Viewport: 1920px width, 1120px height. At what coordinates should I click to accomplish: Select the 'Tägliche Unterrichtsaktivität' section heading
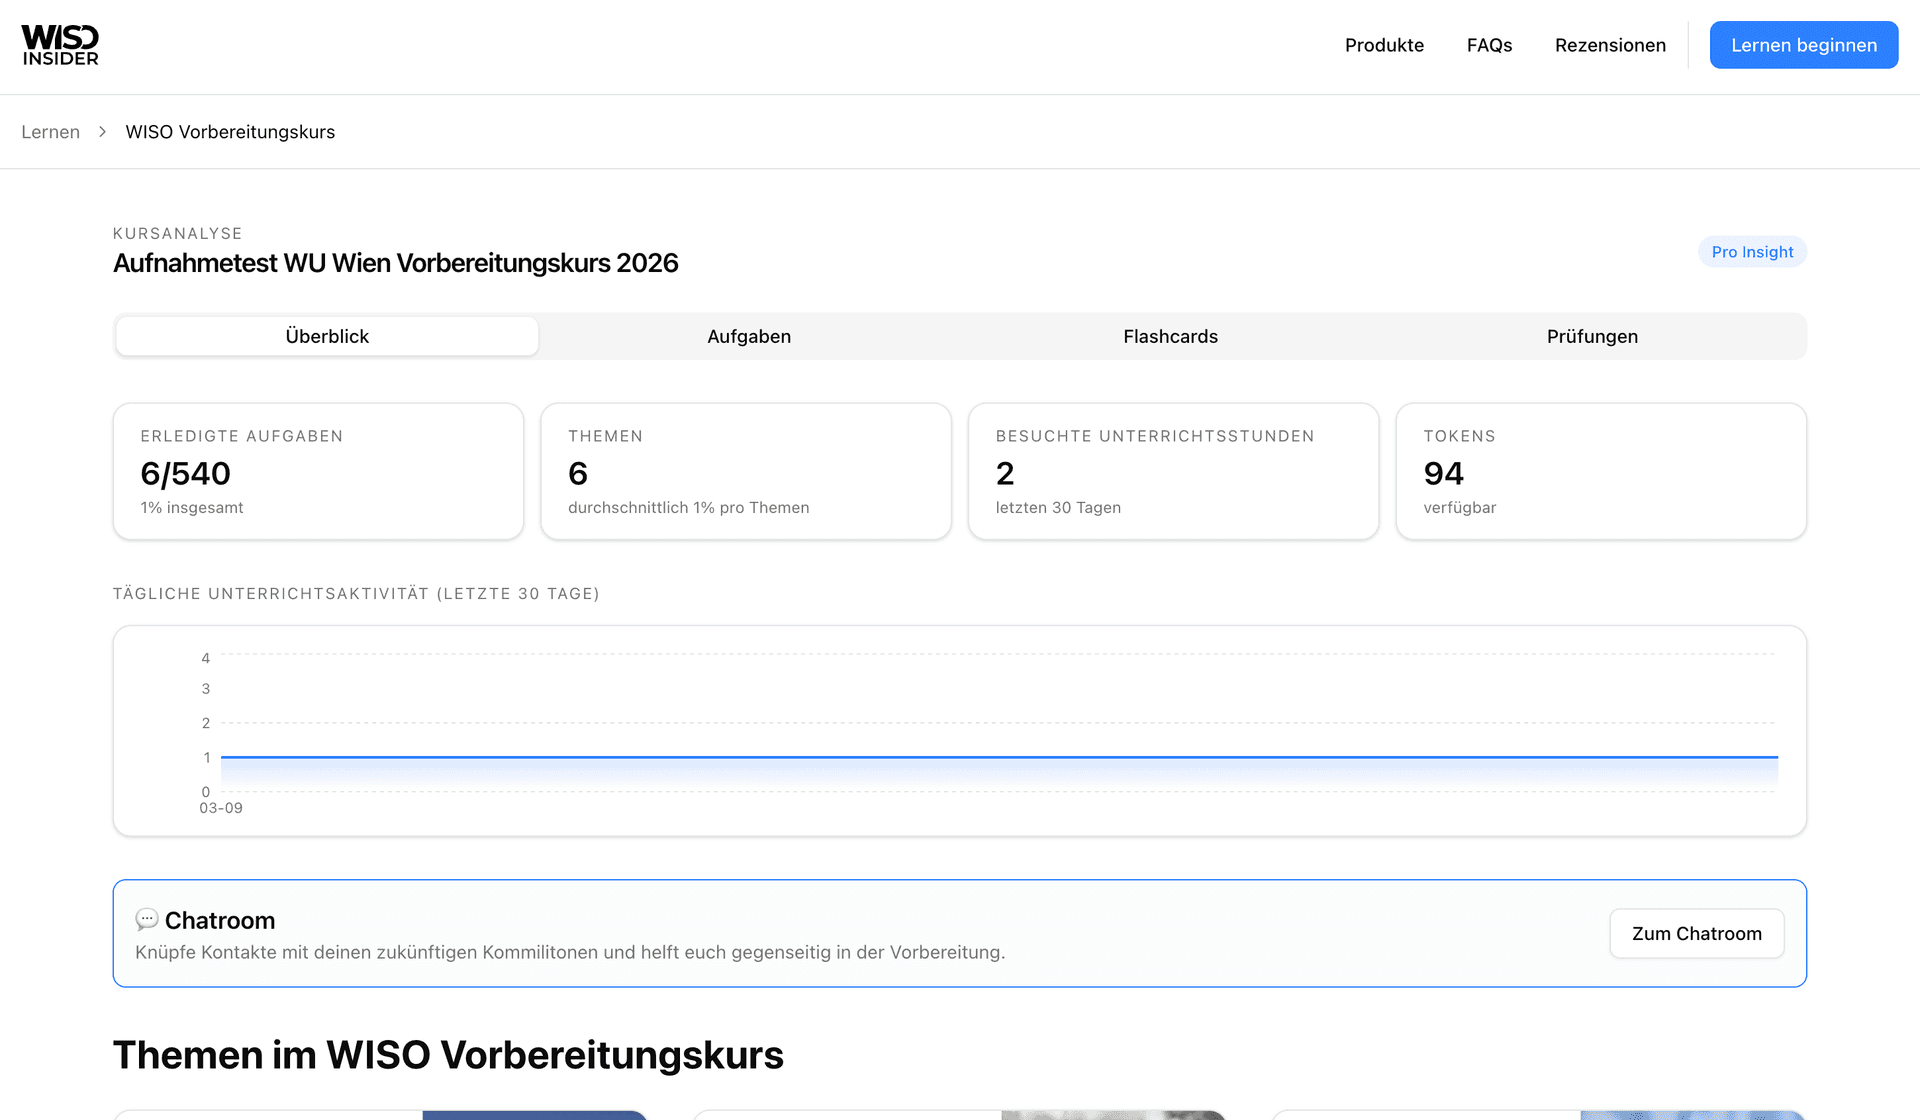356,594
